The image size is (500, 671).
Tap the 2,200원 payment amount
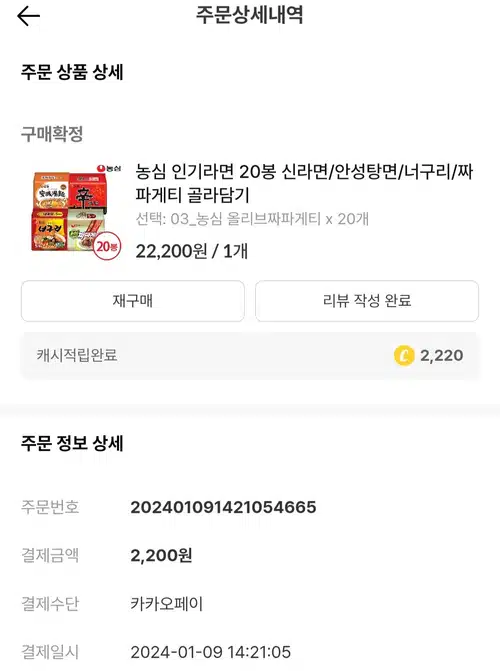[161, 555]
